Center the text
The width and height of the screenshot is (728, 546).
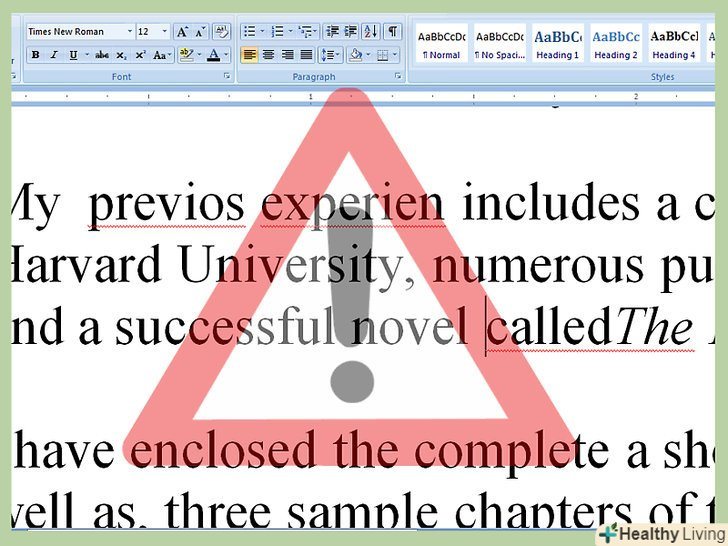[268, 55]
